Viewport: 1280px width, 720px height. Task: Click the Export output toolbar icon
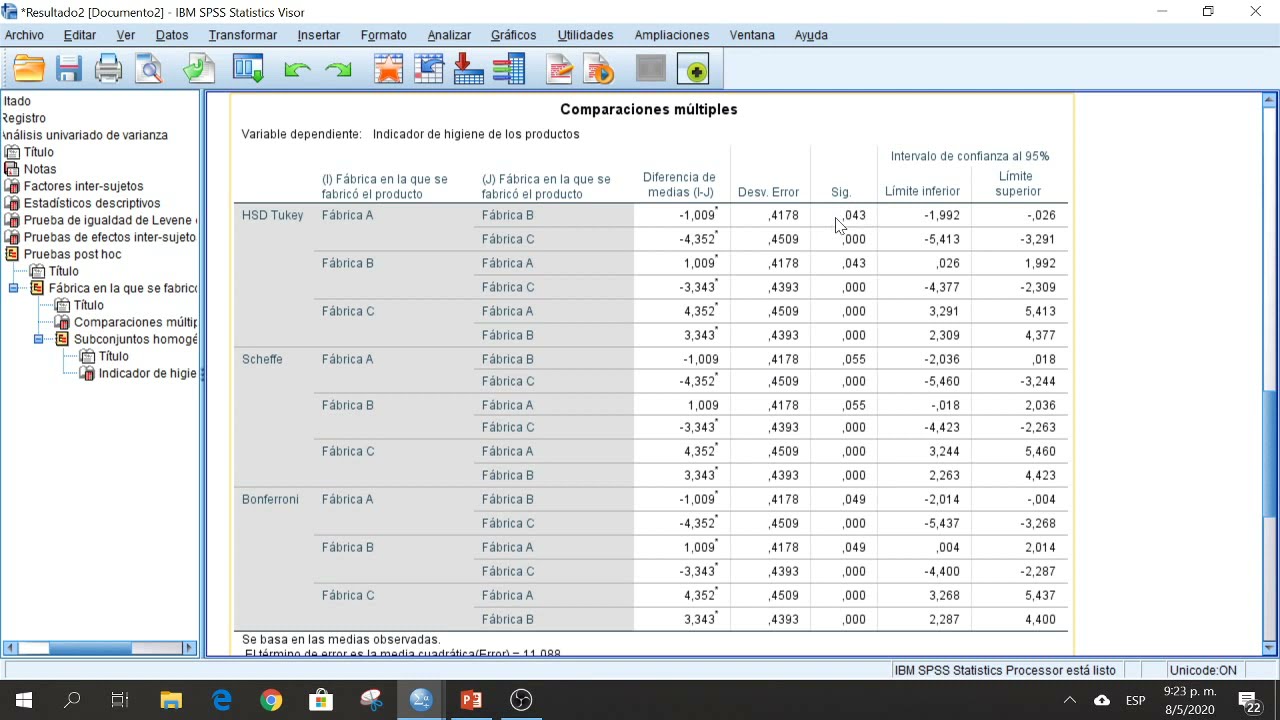[198, 69]
